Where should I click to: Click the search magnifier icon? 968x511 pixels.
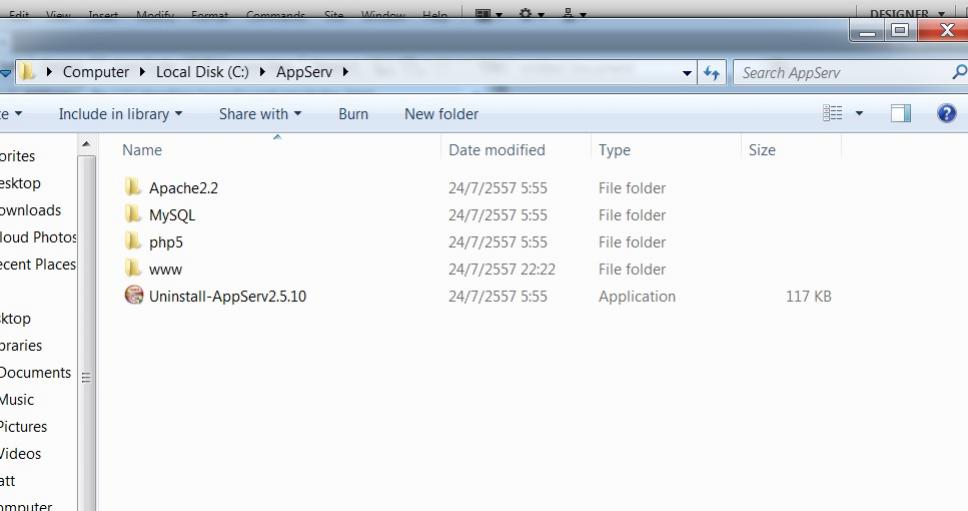coord(959,72)
